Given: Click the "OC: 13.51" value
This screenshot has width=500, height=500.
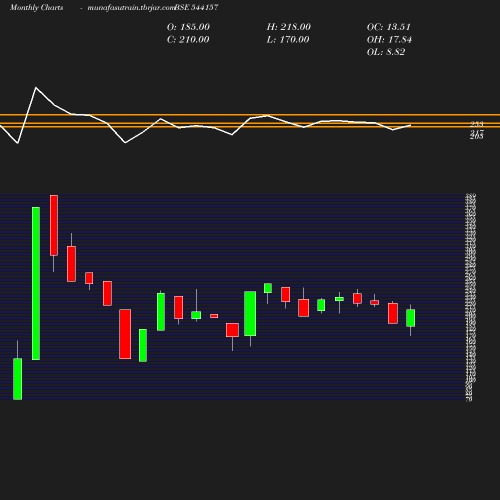Looking at the screenshot, I should pos(389,27).
